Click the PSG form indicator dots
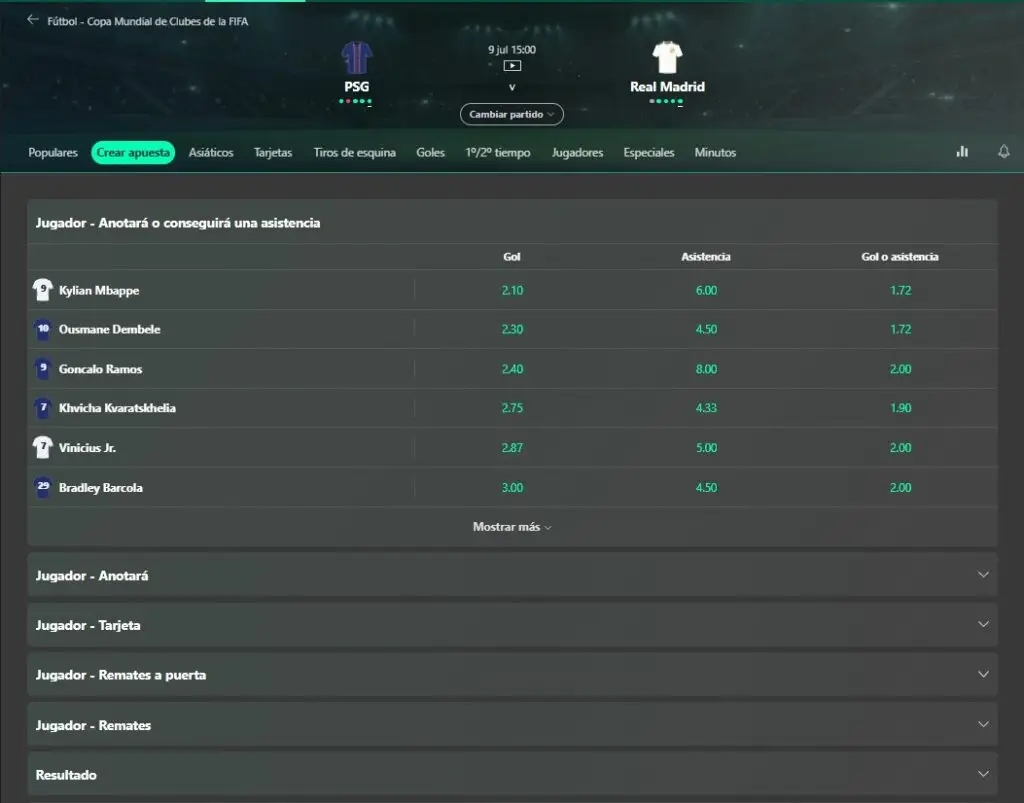1024x803 pixels. point(356,102)
